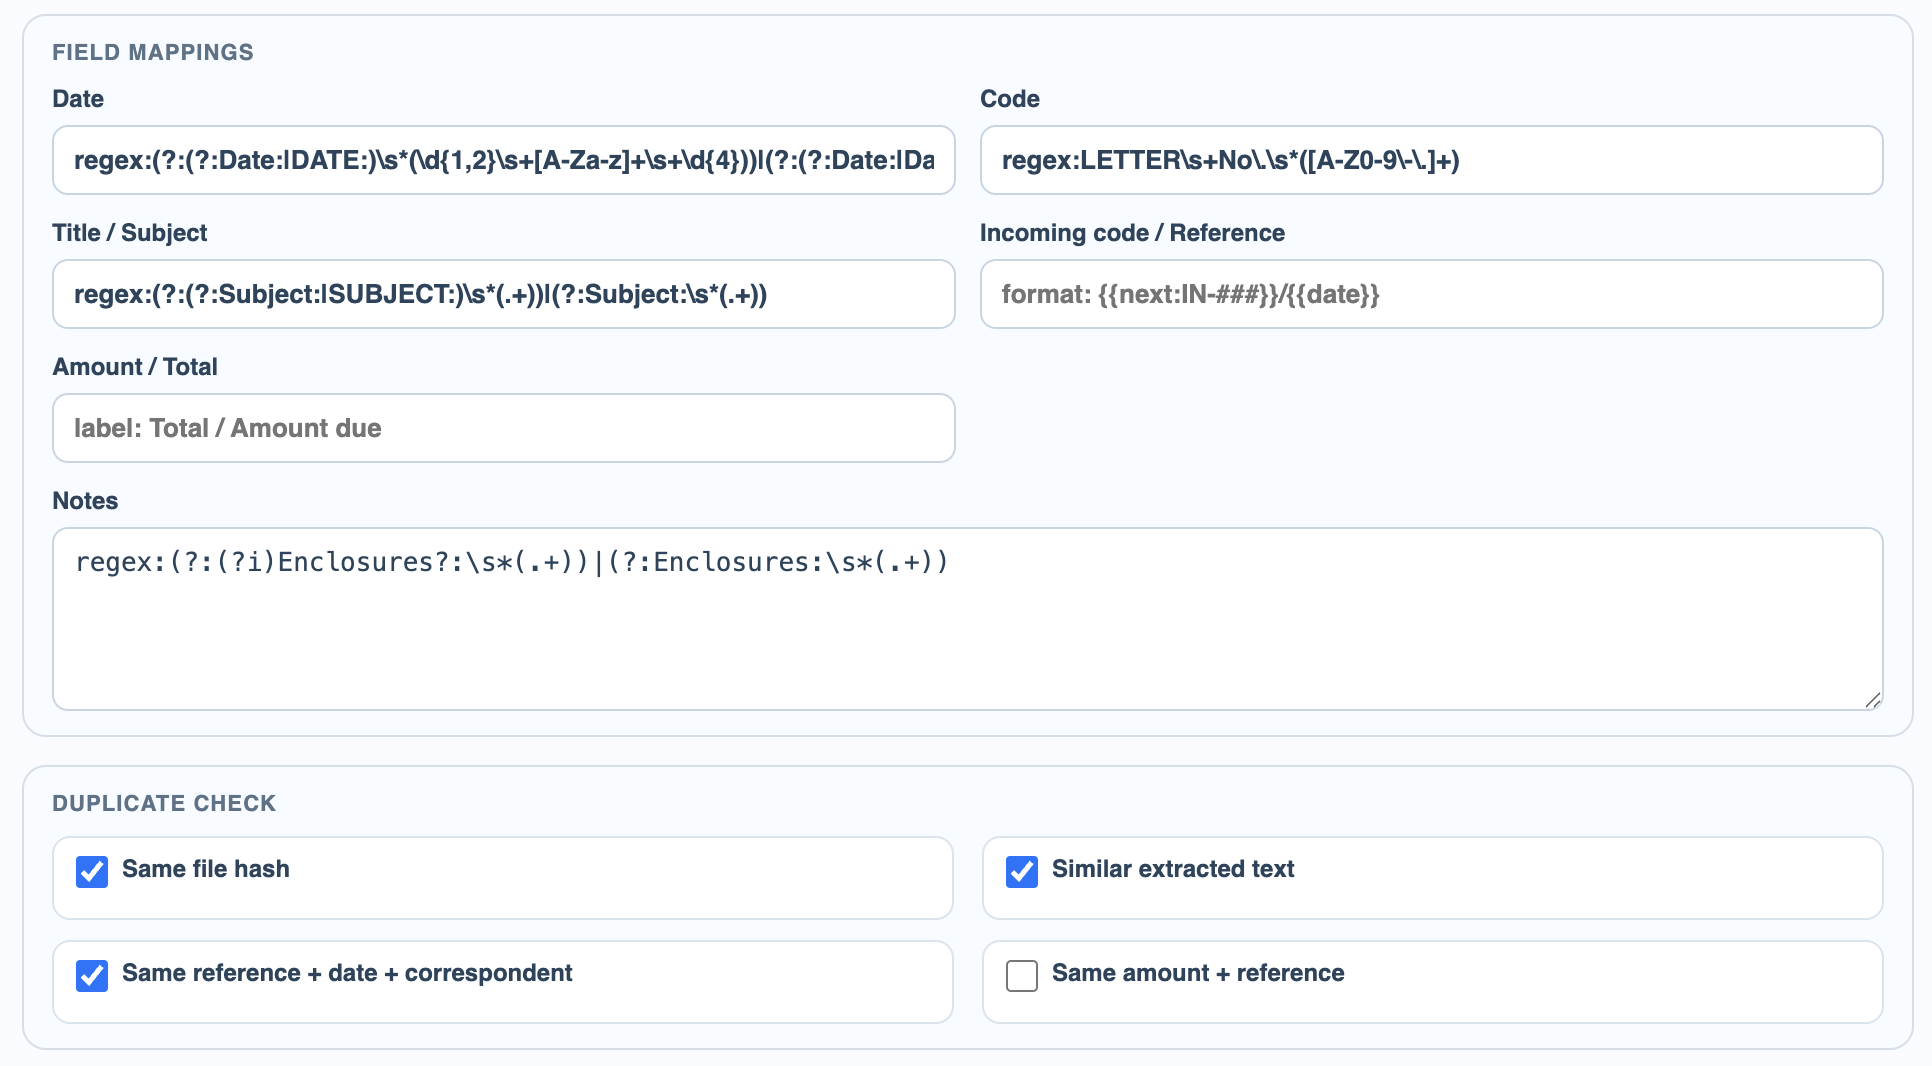Image resolution: width=1932 pixels, height=1066 pixels.
Task: Uncheck the Same file hash checkbox
Action: pos(92,871)
